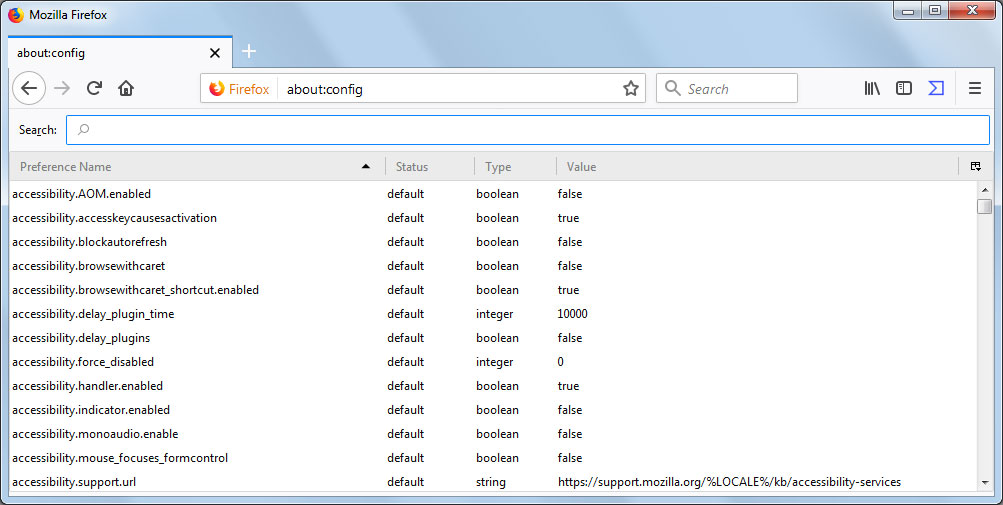Open the Library bookmarks and history icon
The width and height of the screenshot is (1003, 505).
coord(872,89)
